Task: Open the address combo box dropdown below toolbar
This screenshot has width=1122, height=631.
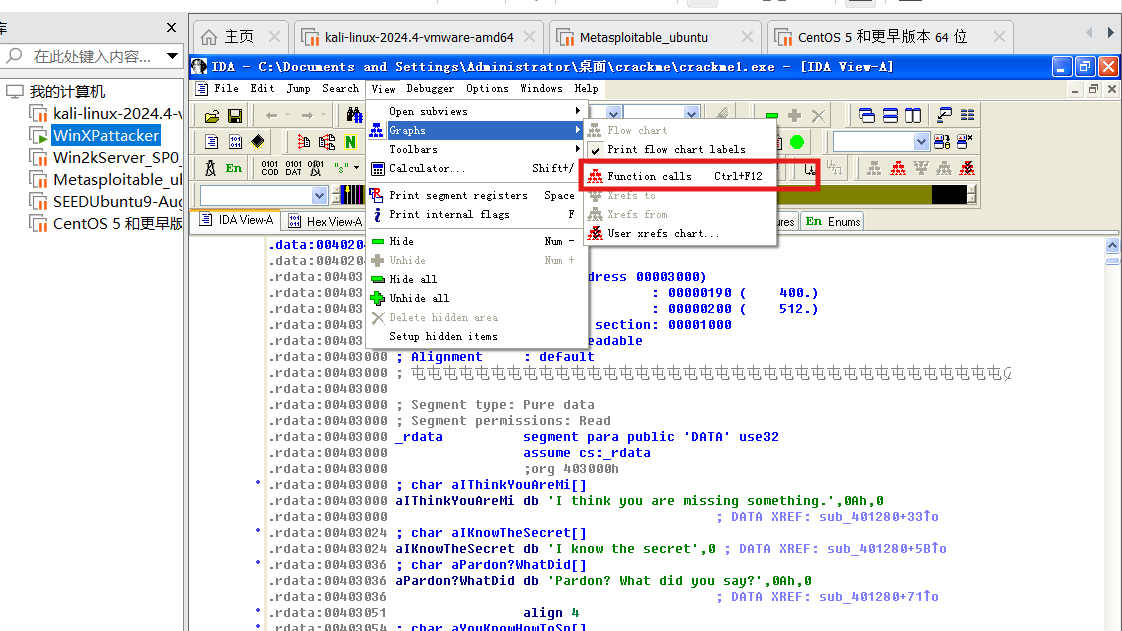Action: coord(319,195)
